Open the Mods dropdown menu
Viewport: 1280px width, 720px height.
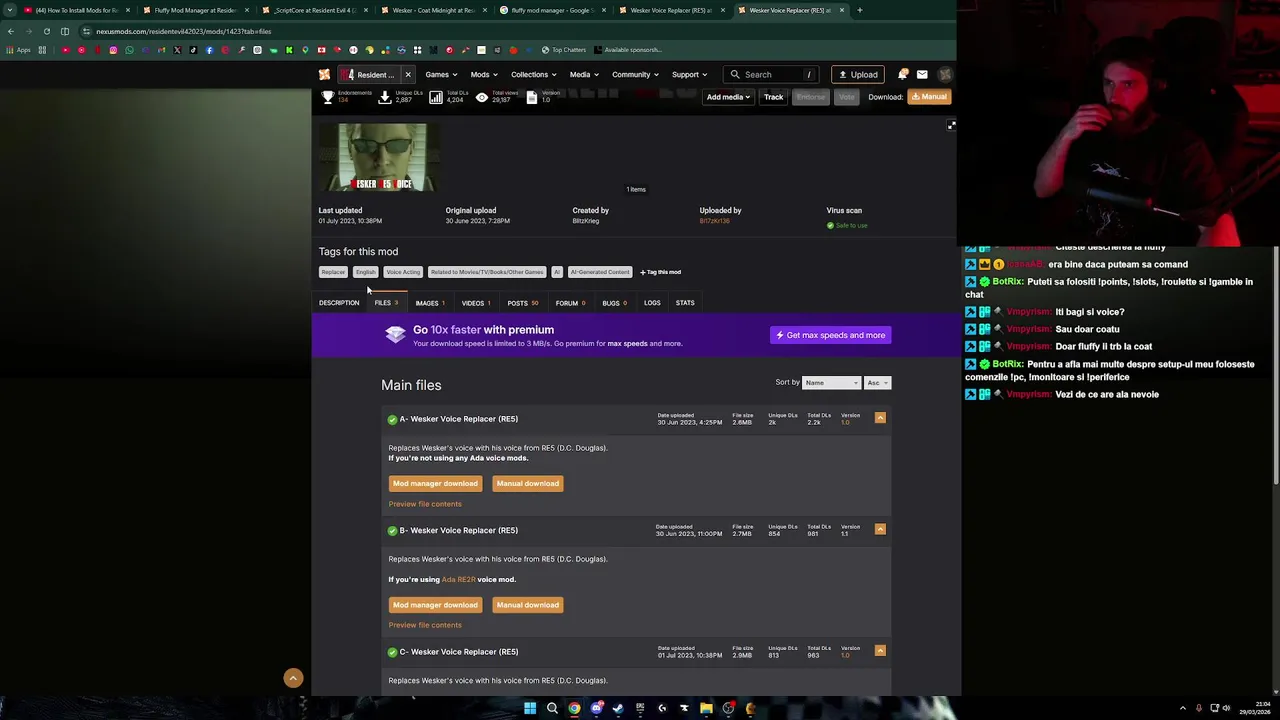click(484, 74)
